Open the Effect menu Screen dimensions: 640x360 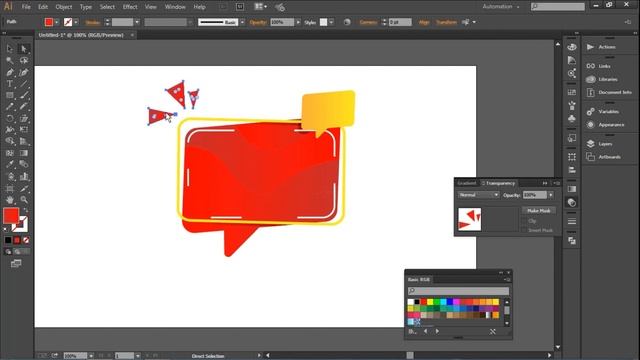coord(130,7)
